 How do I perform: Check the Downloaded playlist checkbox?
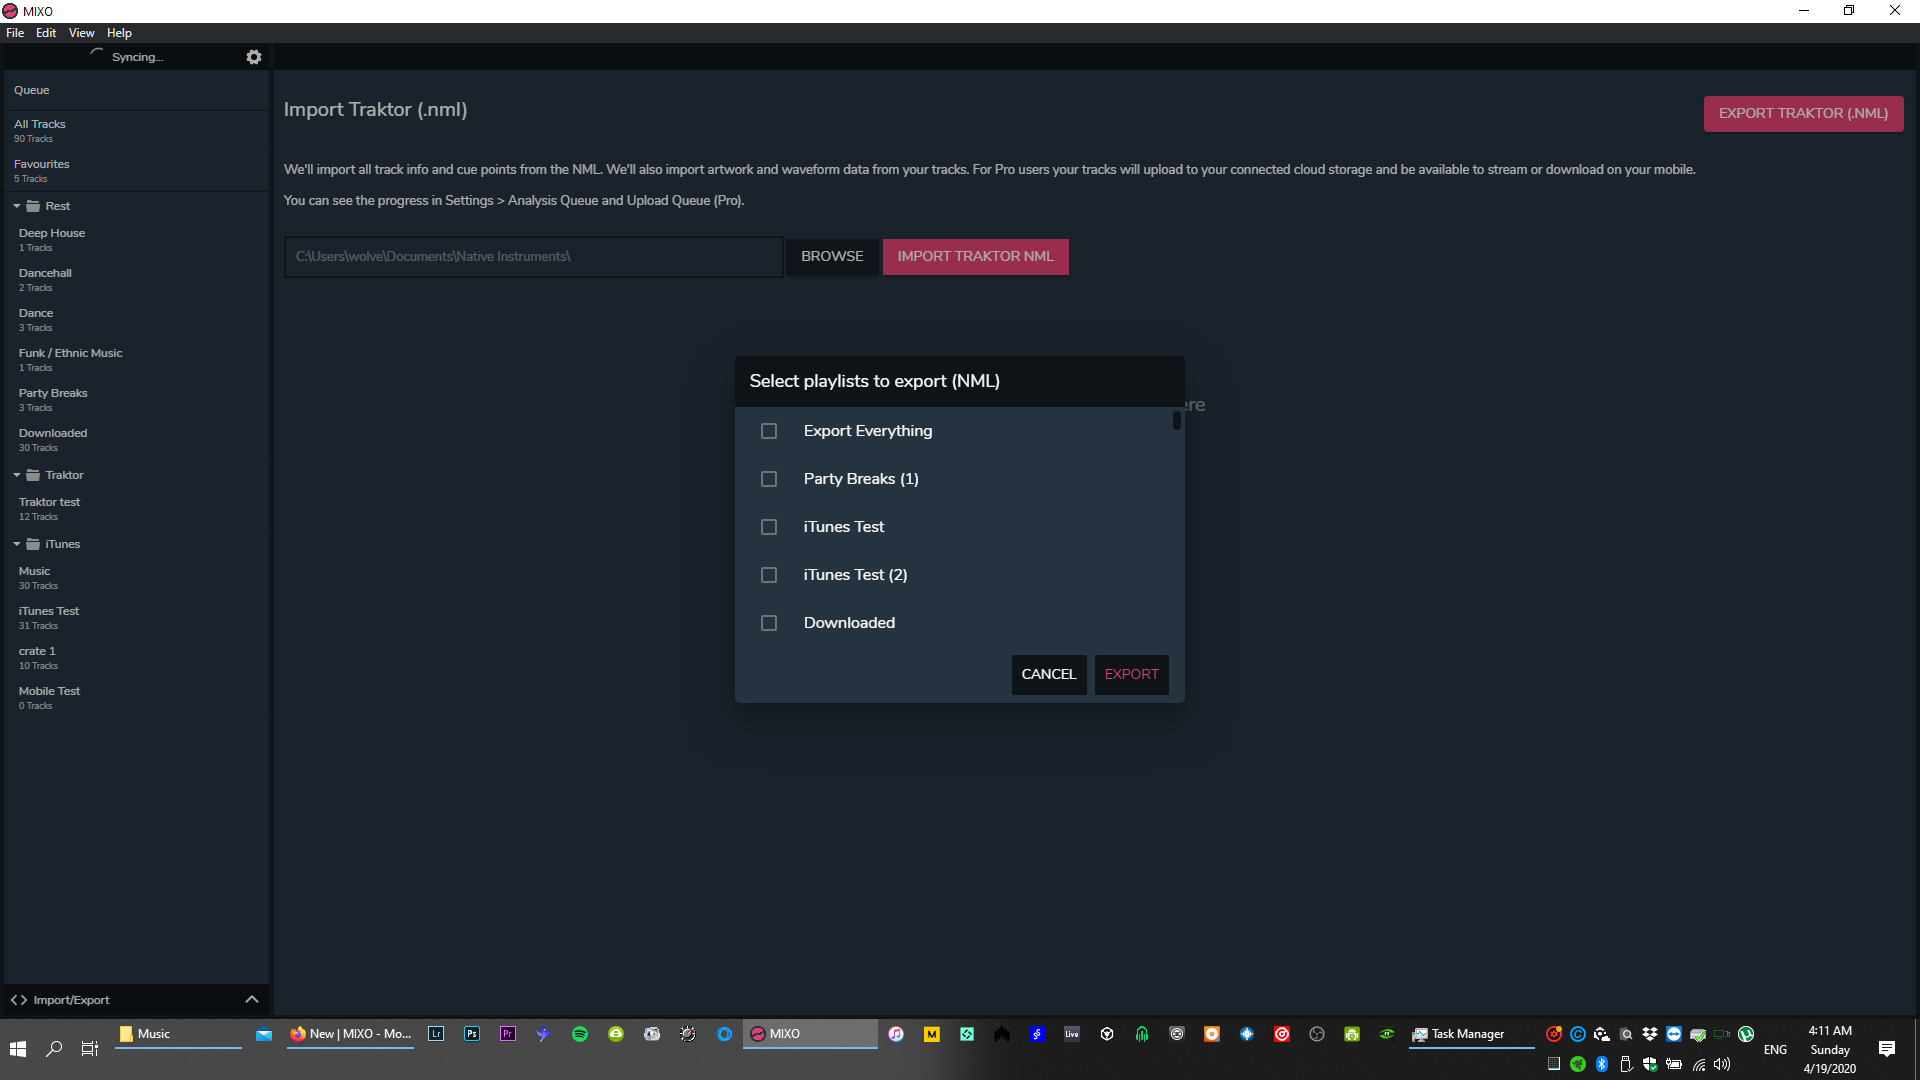coord(769,623)
